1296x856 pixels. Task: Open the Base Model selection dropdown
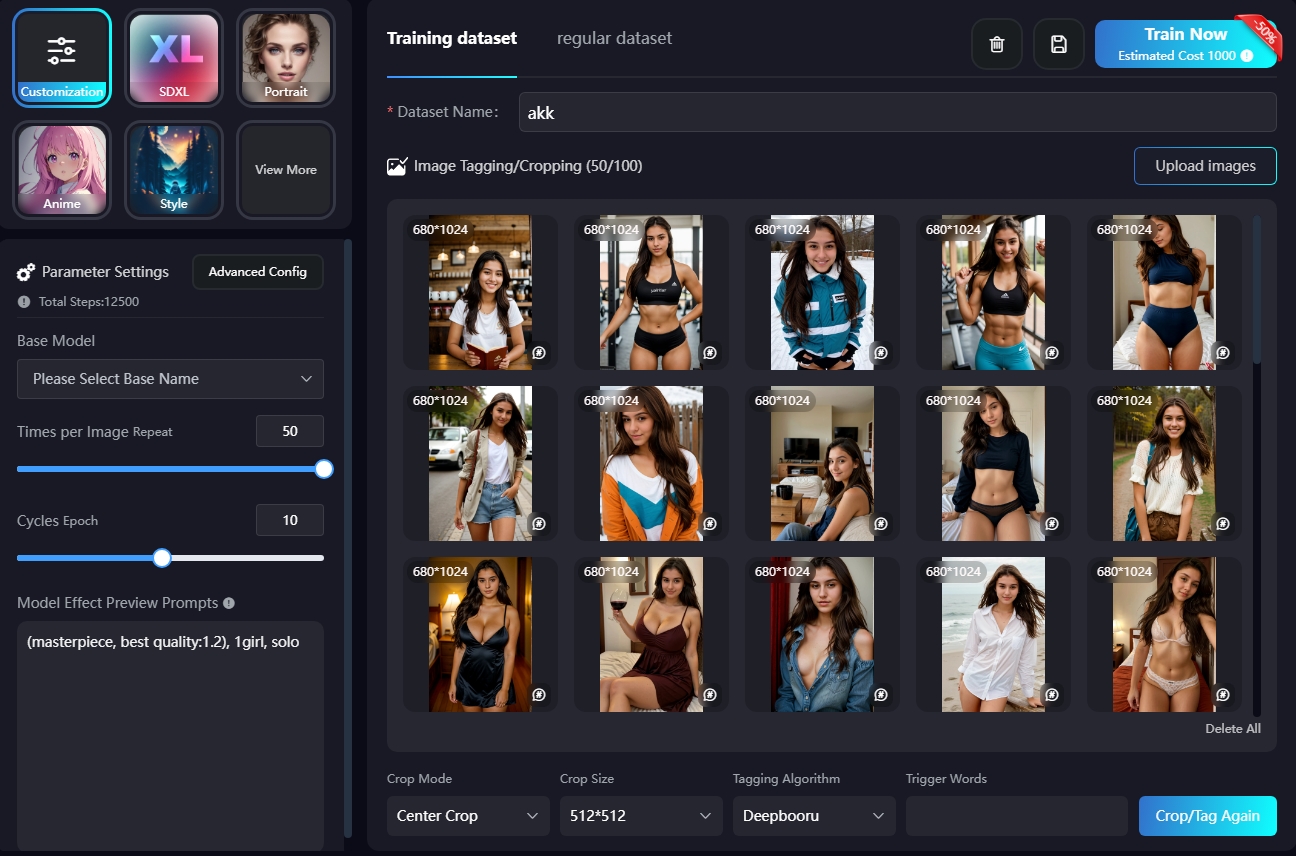pyautogui.click(x=170, y=379)
